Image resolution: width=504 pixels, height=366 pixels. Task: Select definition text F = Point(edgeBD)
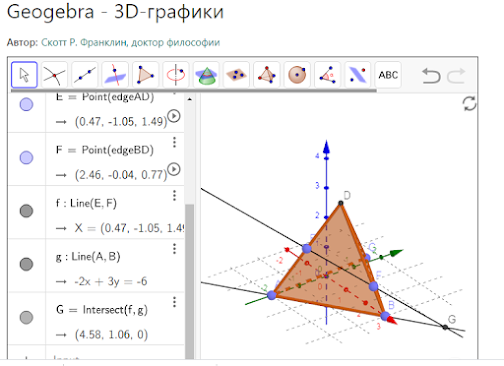[x=105, y=150]
